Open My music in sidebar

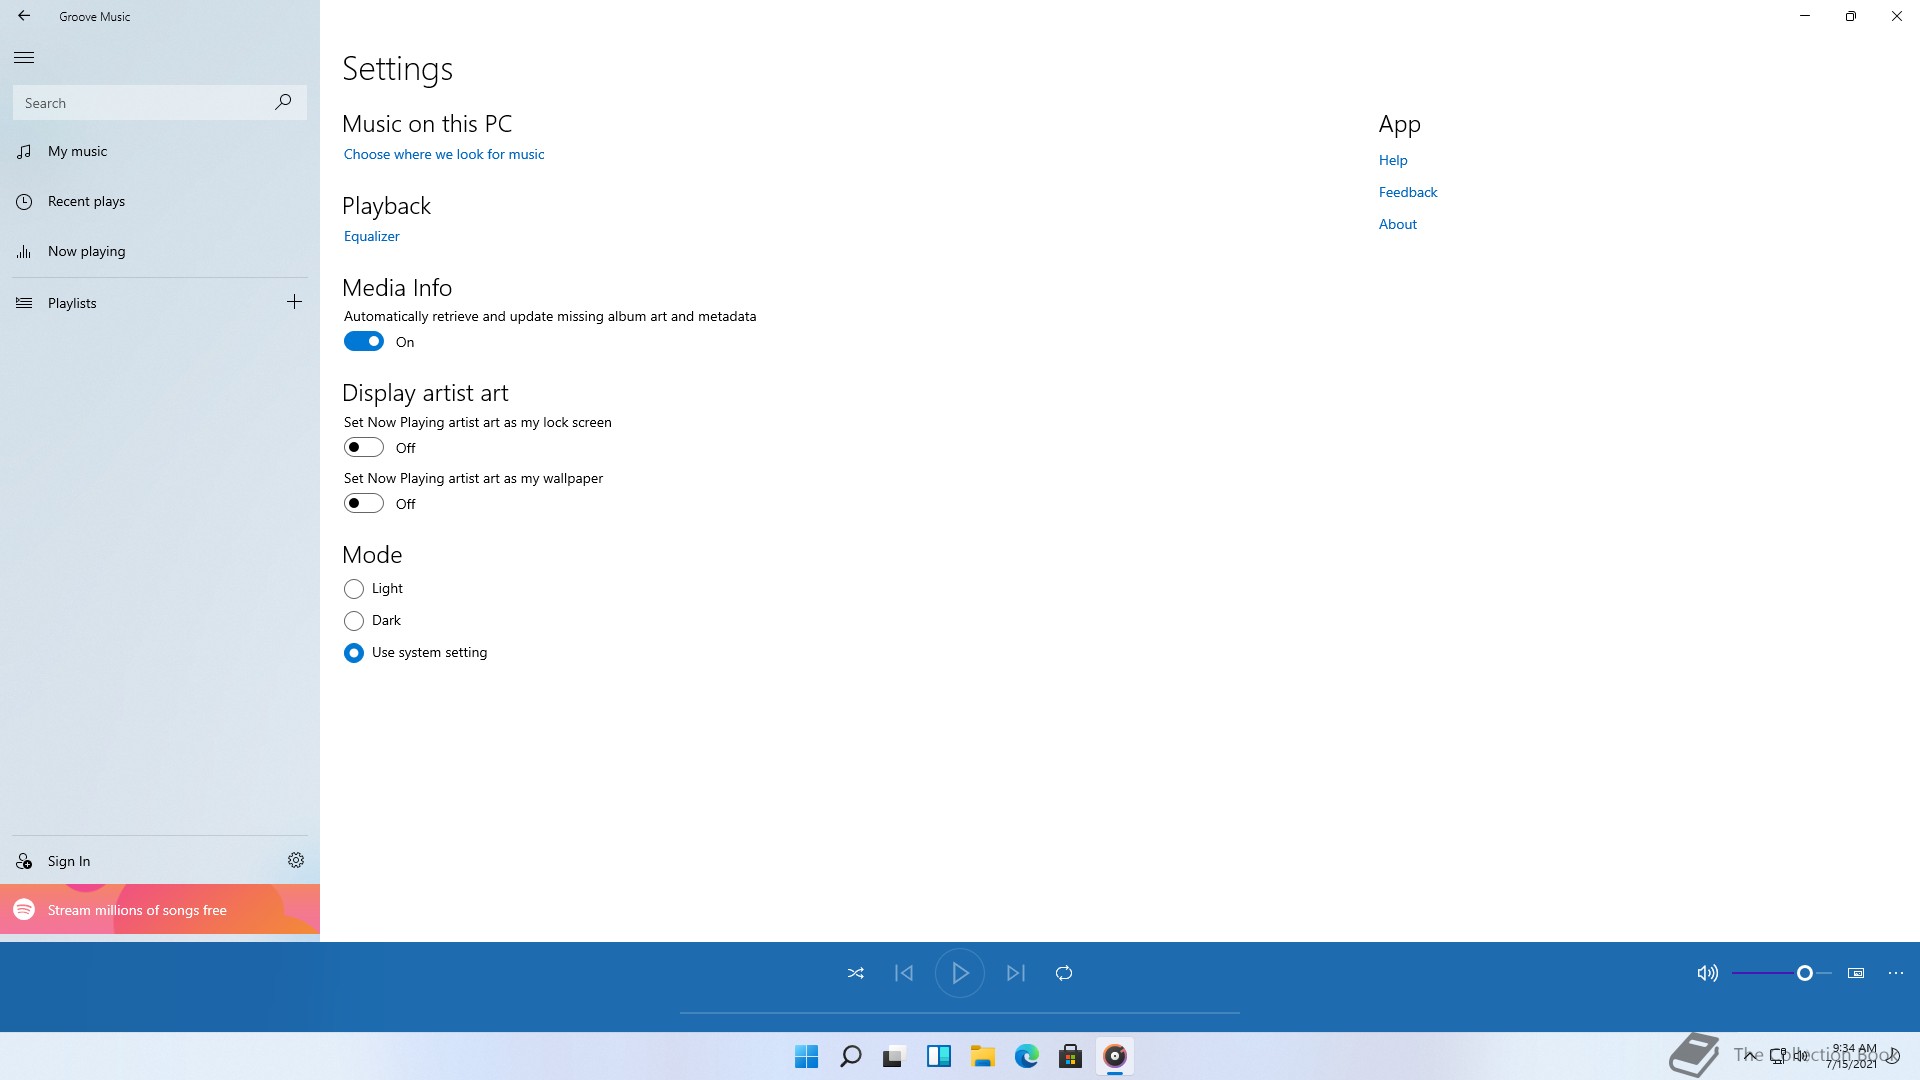click(78, 151)
